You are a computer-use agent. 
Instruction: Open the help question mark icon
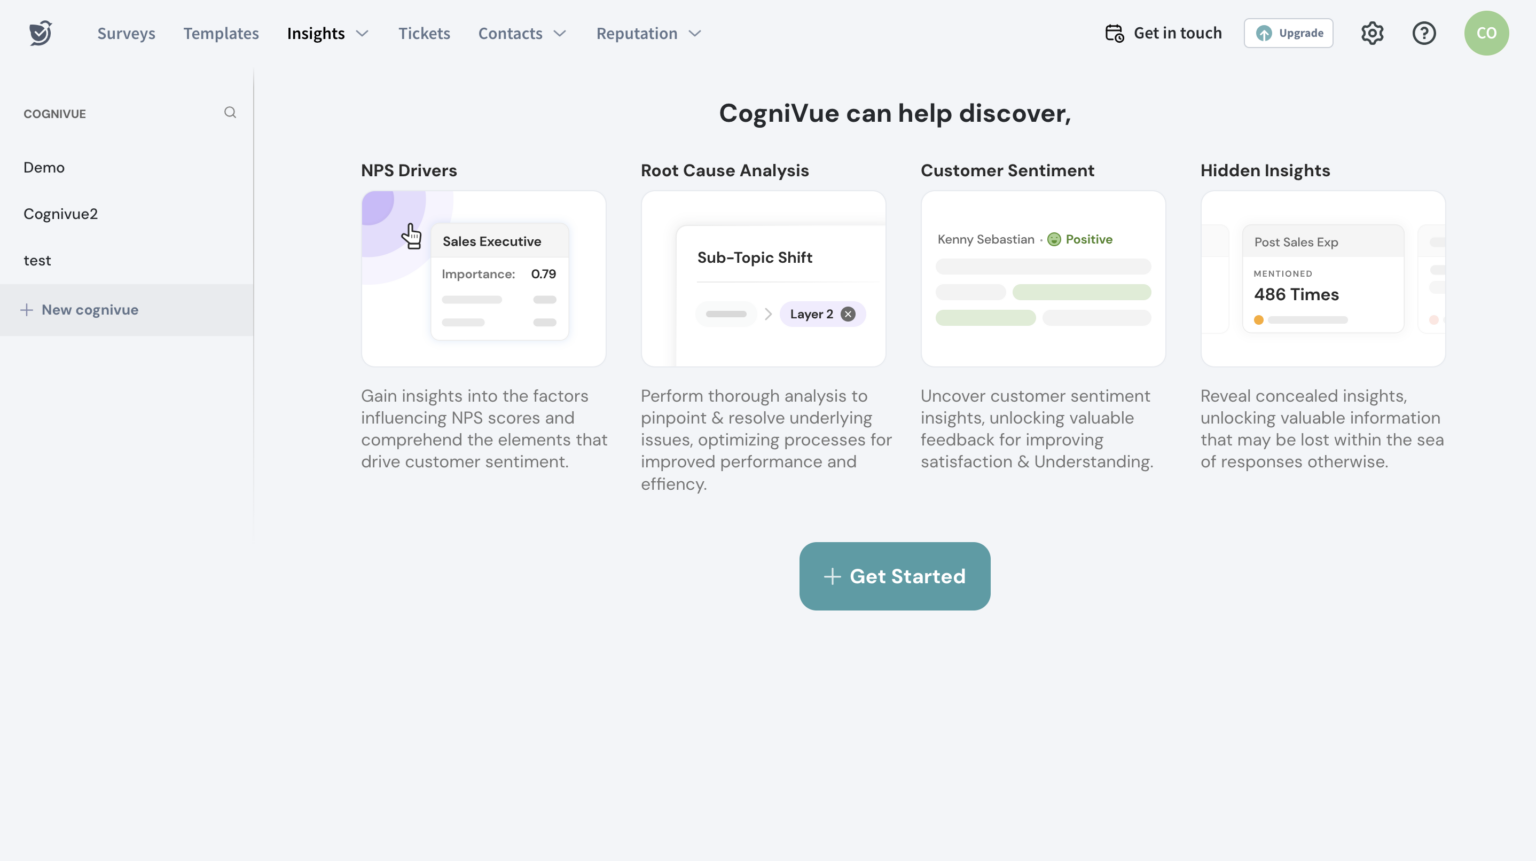pyautogui.click(x=1424, y=33)
